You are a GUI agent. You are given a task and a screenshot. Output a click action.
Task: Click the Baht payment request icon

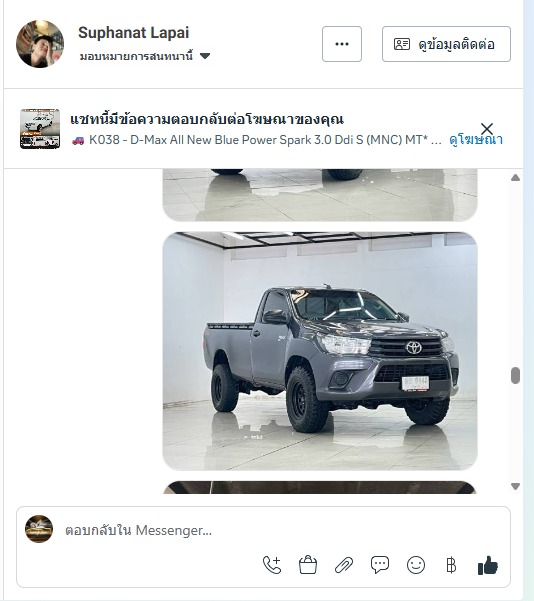451,565
